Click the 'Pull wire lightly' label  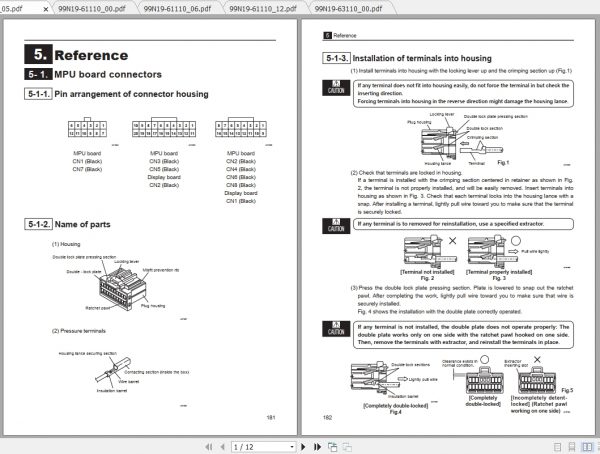(535, 251)
